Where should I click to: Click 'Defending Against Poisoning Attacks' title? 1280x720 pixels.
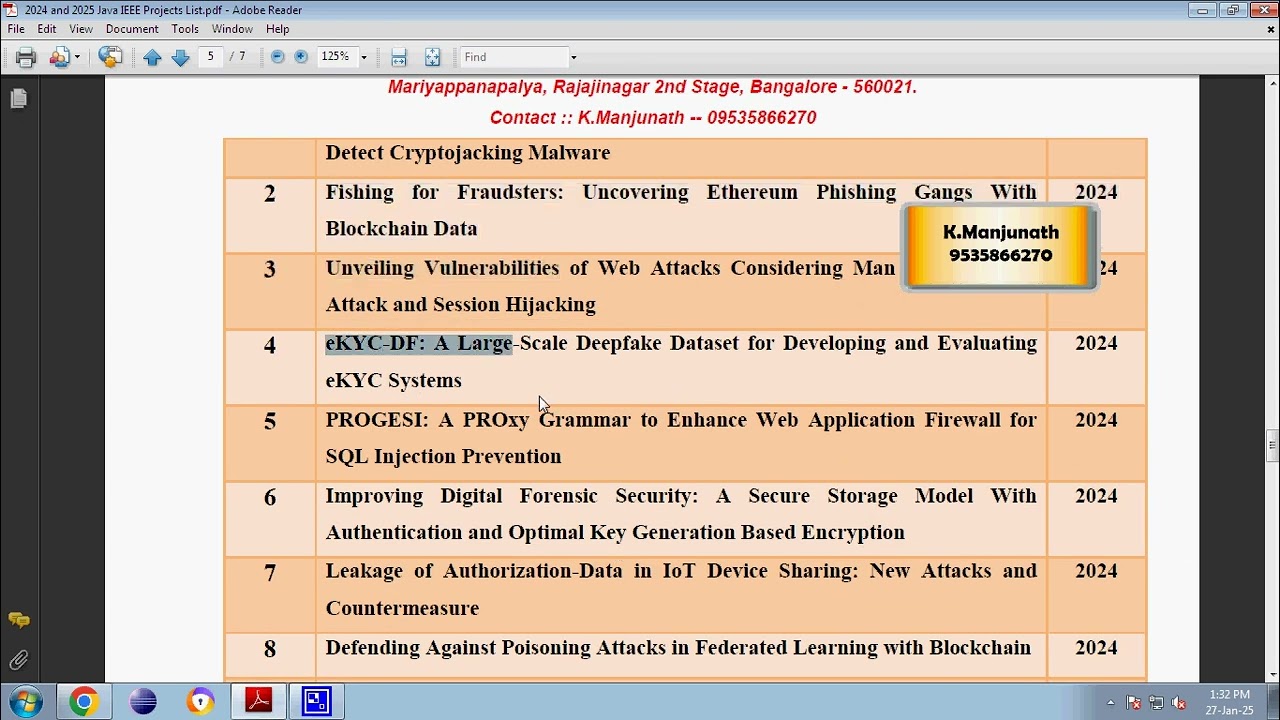coord(678,648)
